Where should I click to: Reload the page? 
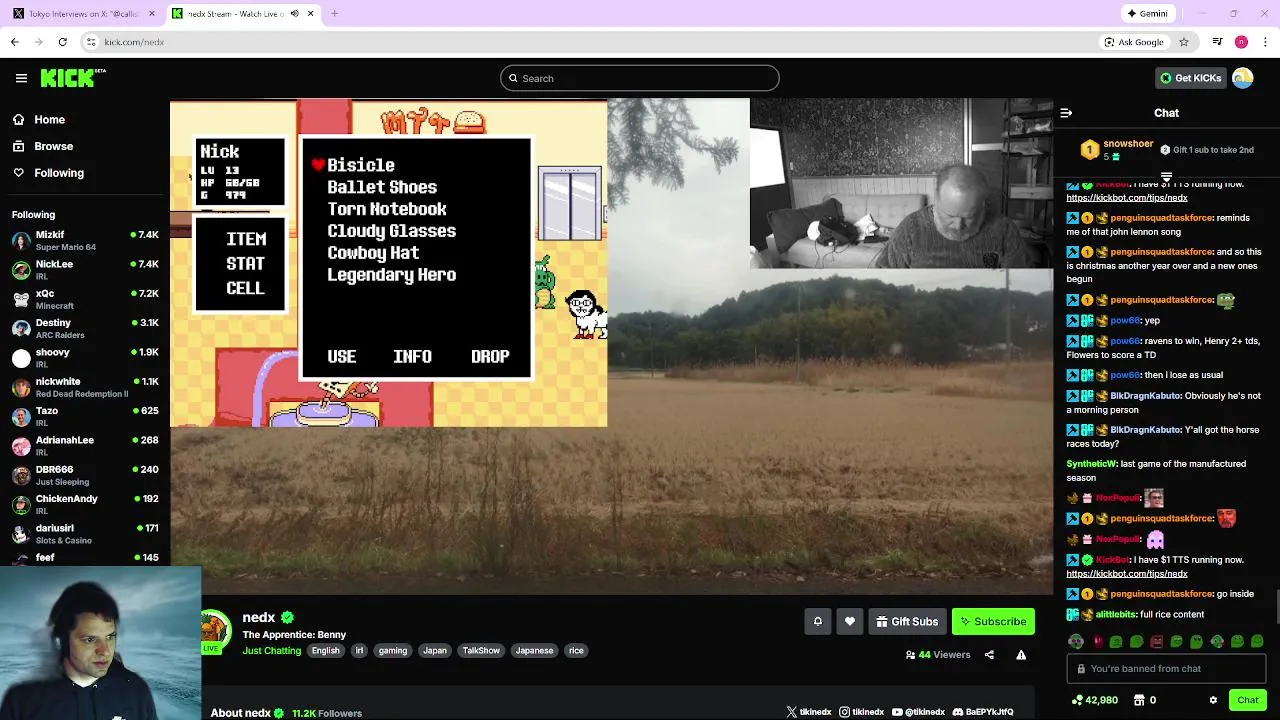click(x=62, y=42)
